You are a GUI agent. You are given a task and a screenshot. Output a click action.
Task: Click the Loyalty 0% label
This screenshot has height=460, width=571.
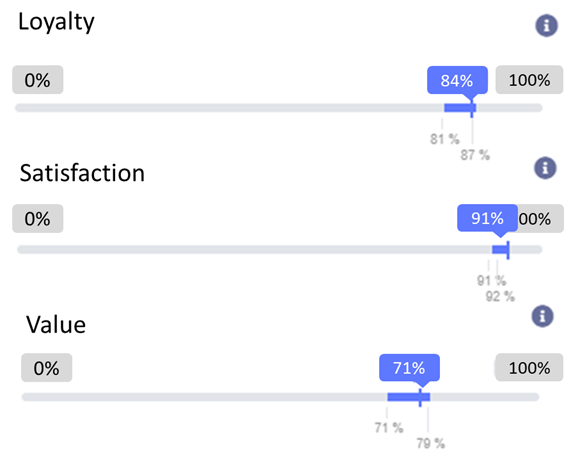click(38, 80)
